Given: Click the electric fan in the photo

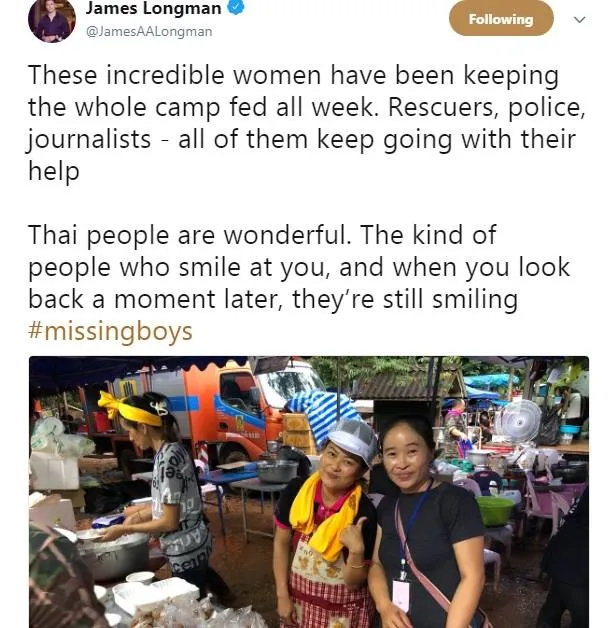Looking at the screenshot, I should (518, 421).
